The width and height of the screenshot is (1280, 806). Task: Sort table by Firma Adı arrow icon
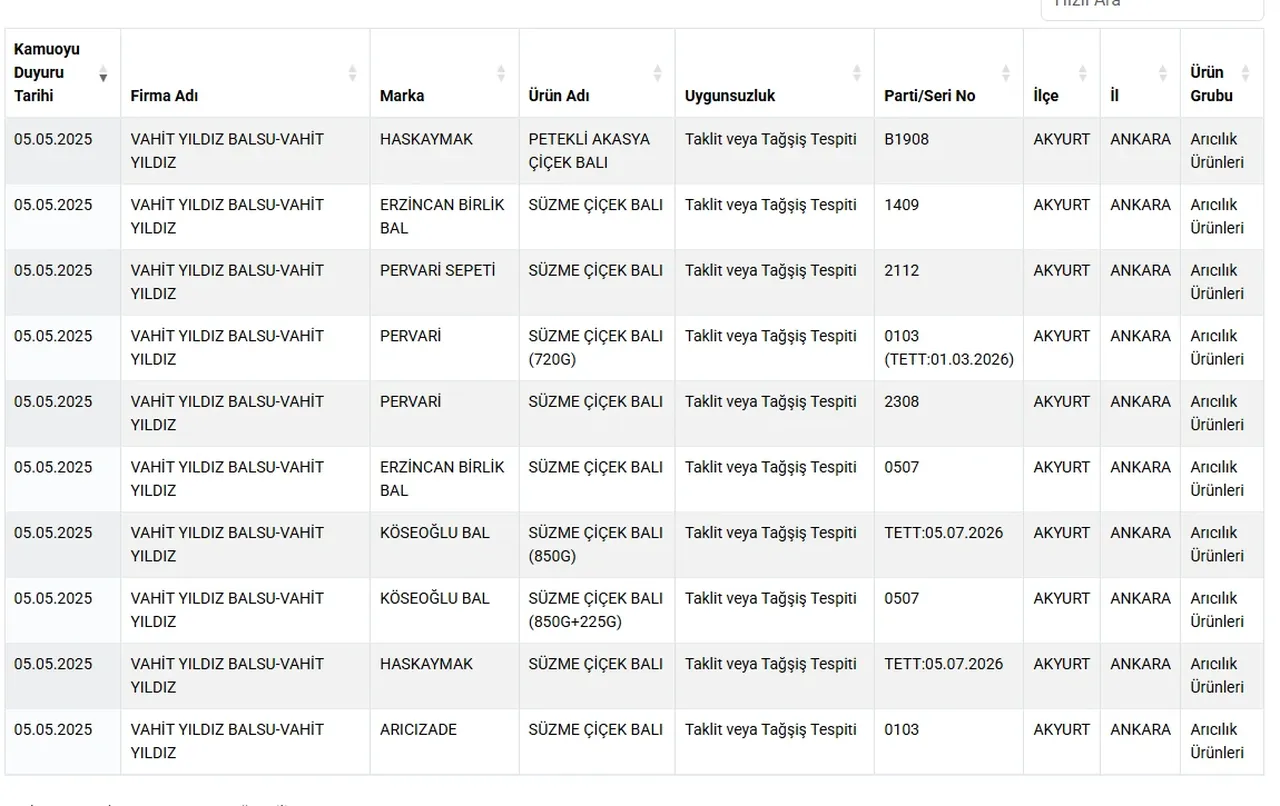click(352, 73)
